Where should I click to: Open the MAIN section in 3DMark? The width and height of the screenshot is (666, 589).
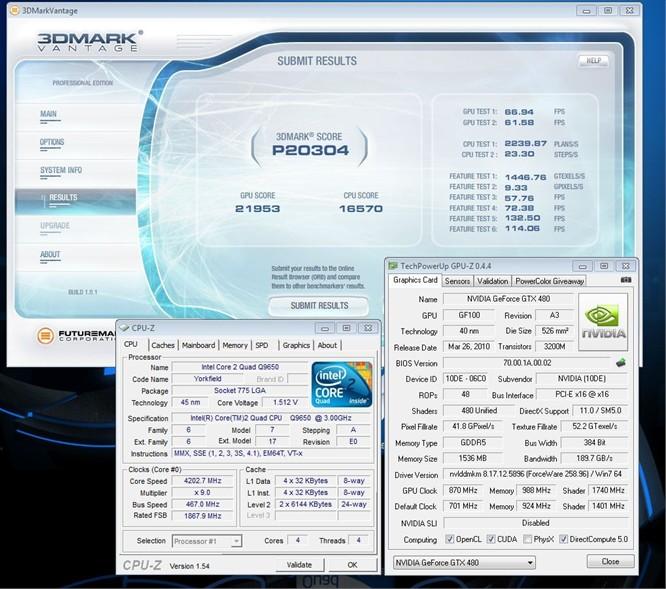(48, 114)
